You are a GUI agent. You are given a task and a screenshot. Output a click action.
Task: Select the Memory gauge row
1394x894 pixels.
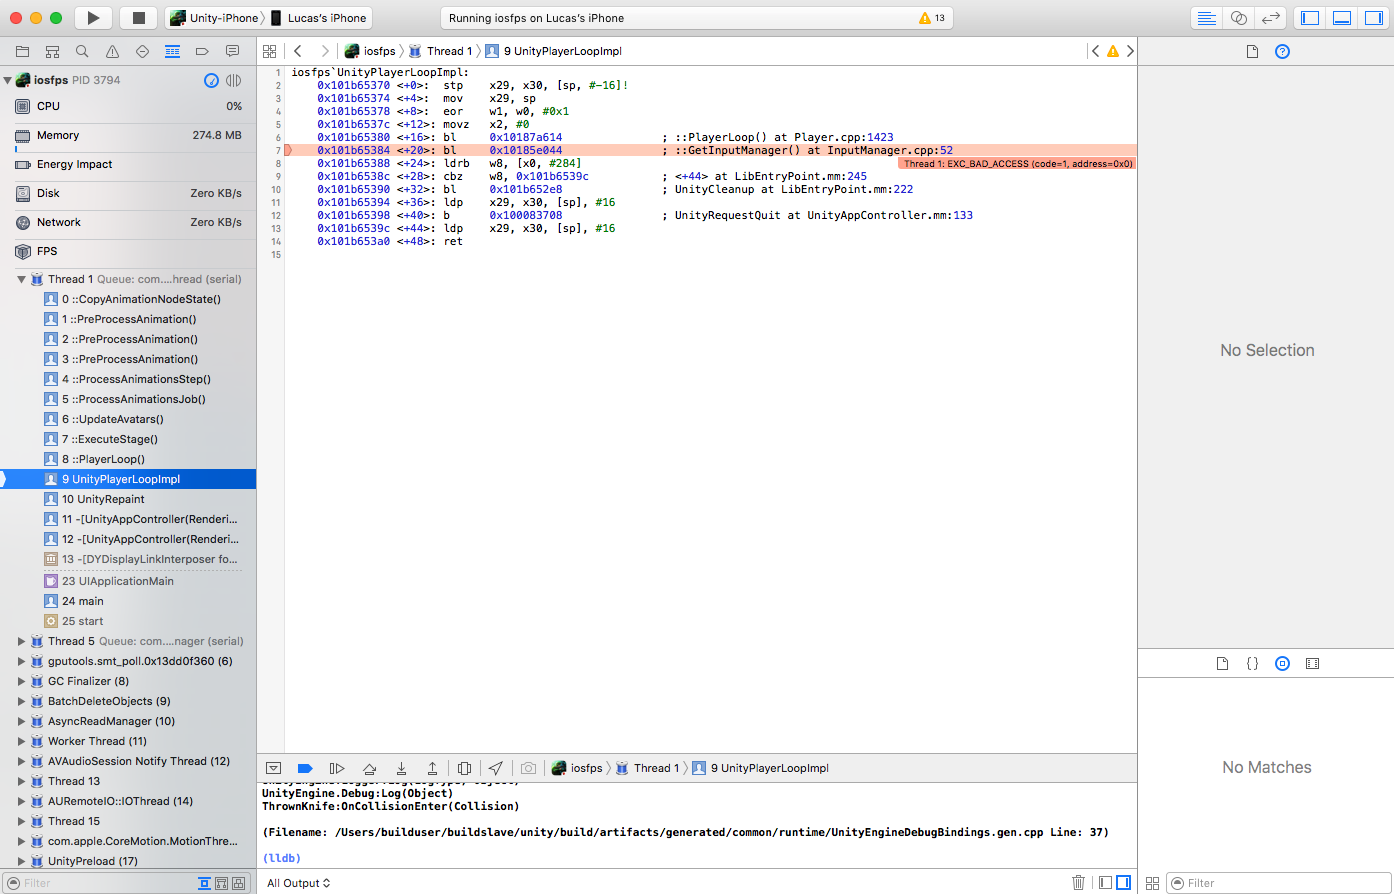[128, 135]
